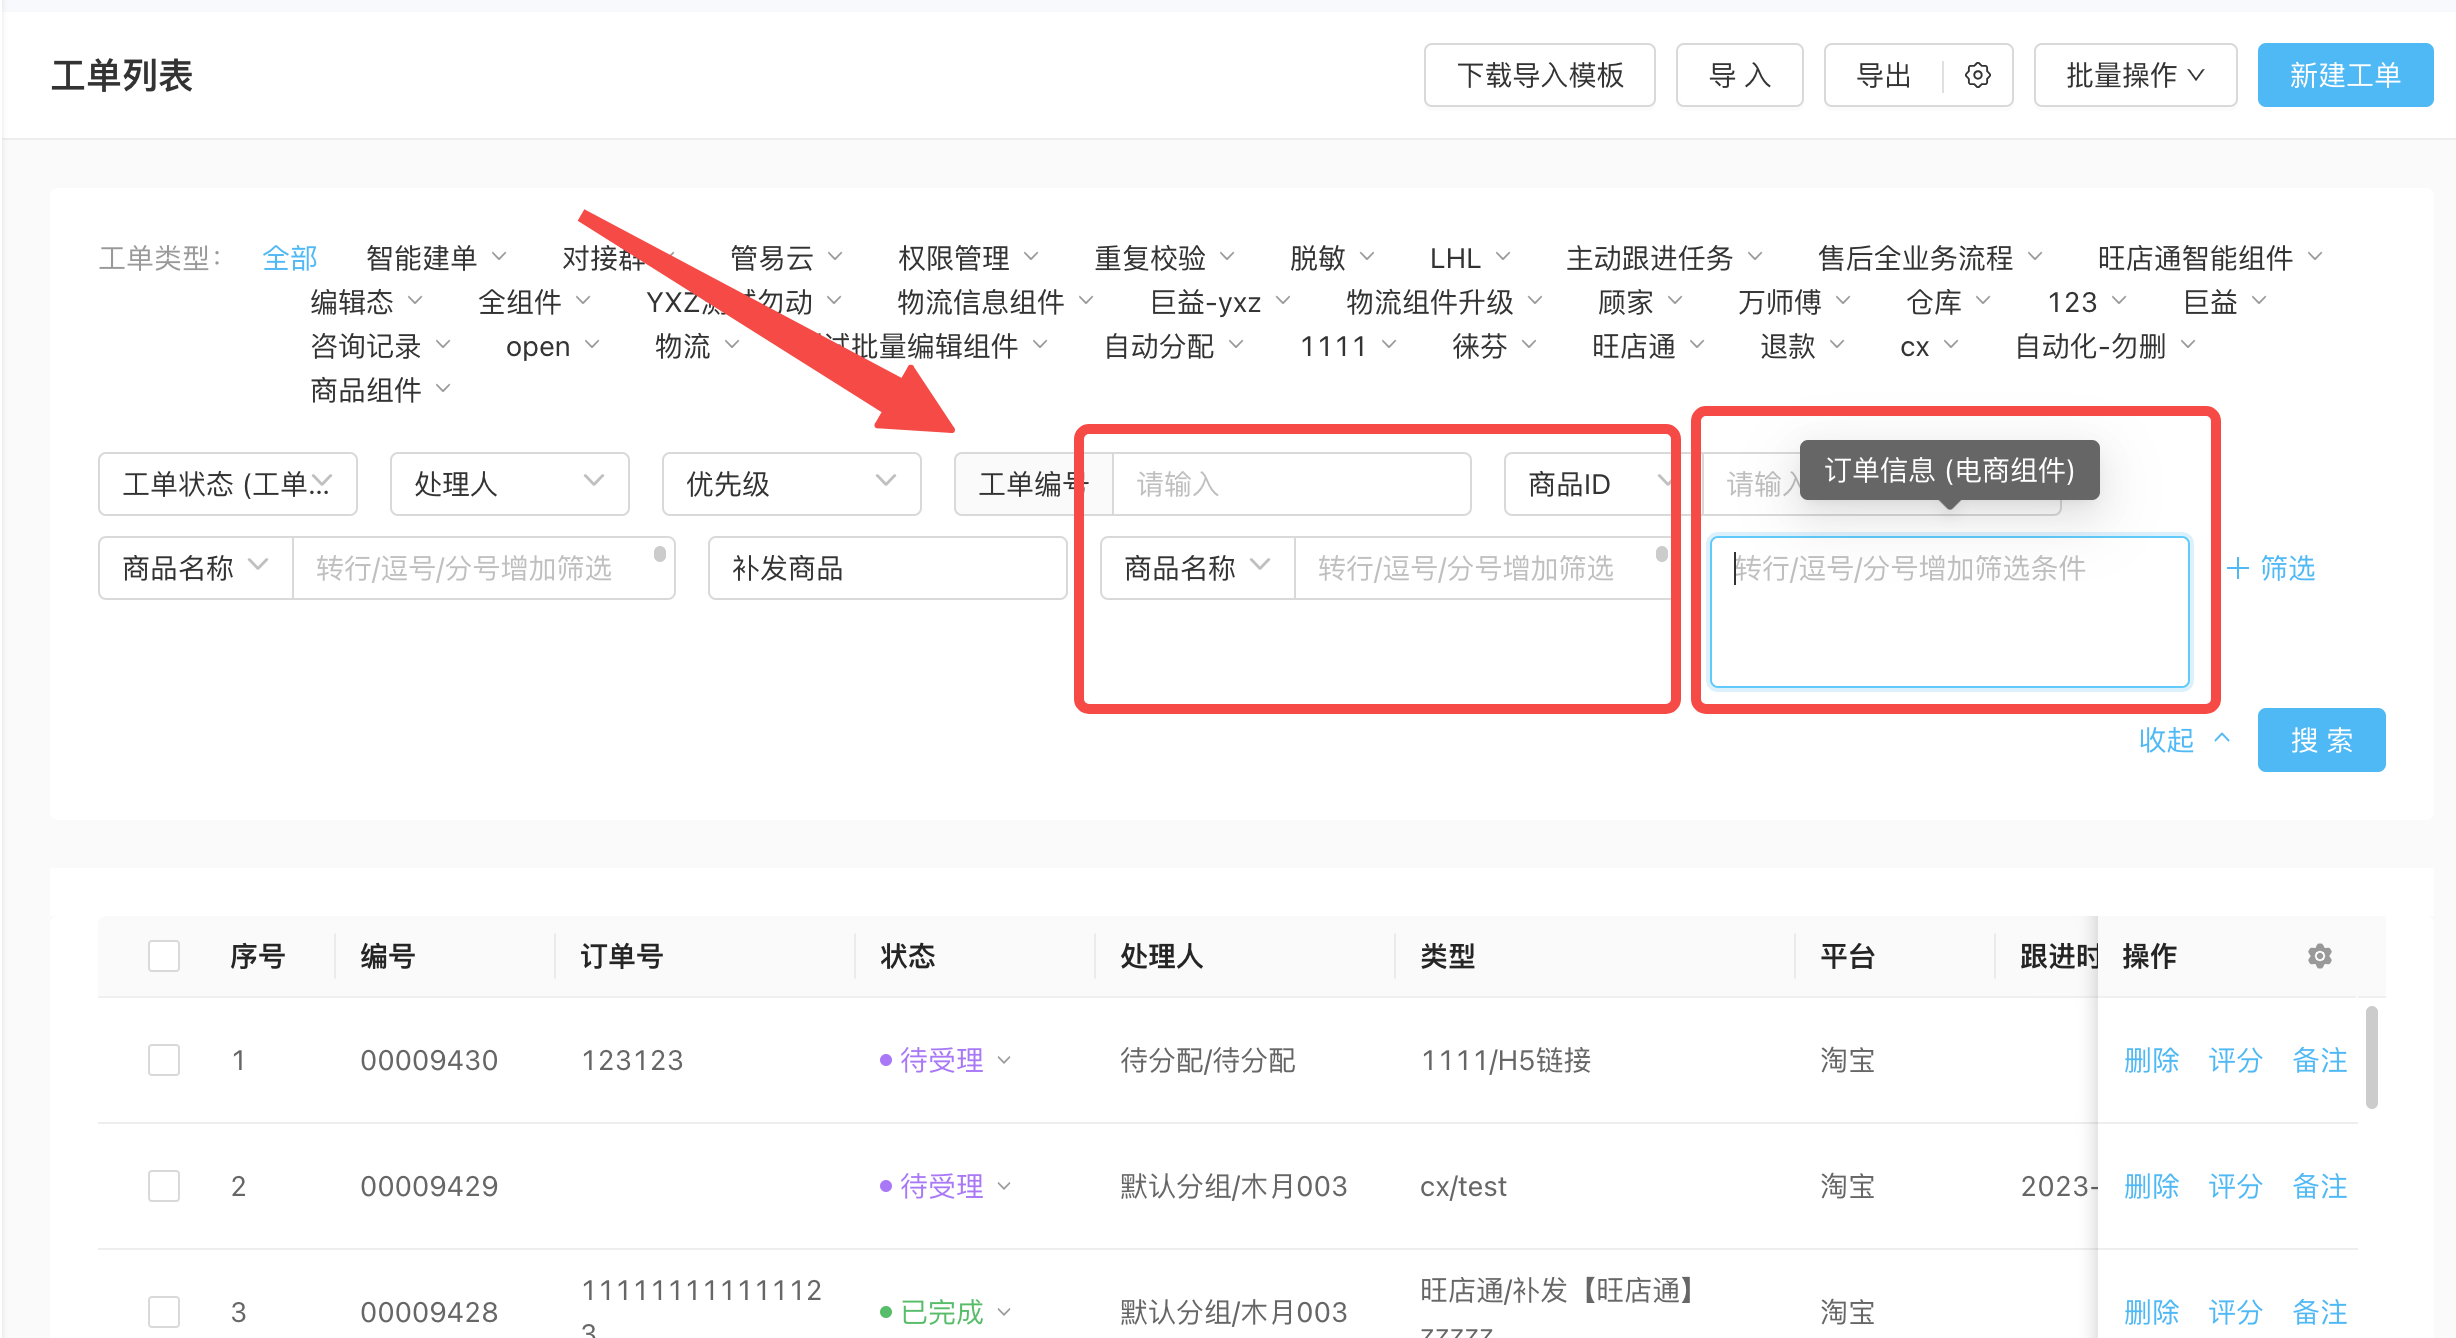Select 旺店通 ticket type
The image size is (2456, 1338).
click(1648, 346)
